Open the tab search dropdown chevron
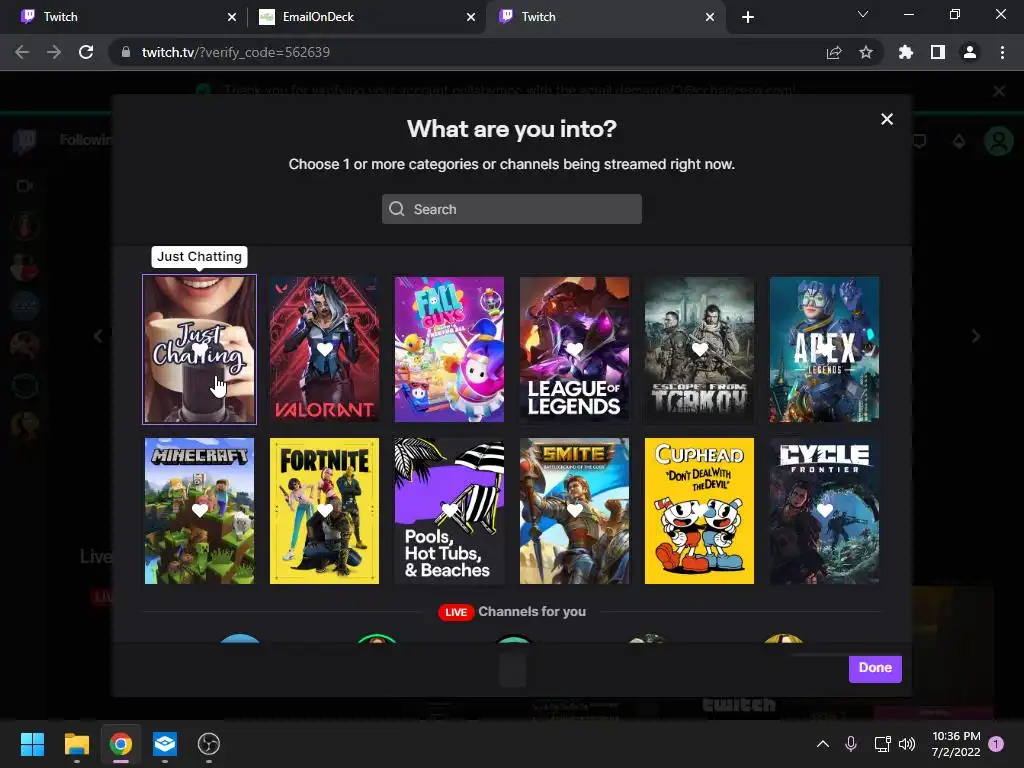Viewport: 1024px width, 768px height. coord(863,14)
